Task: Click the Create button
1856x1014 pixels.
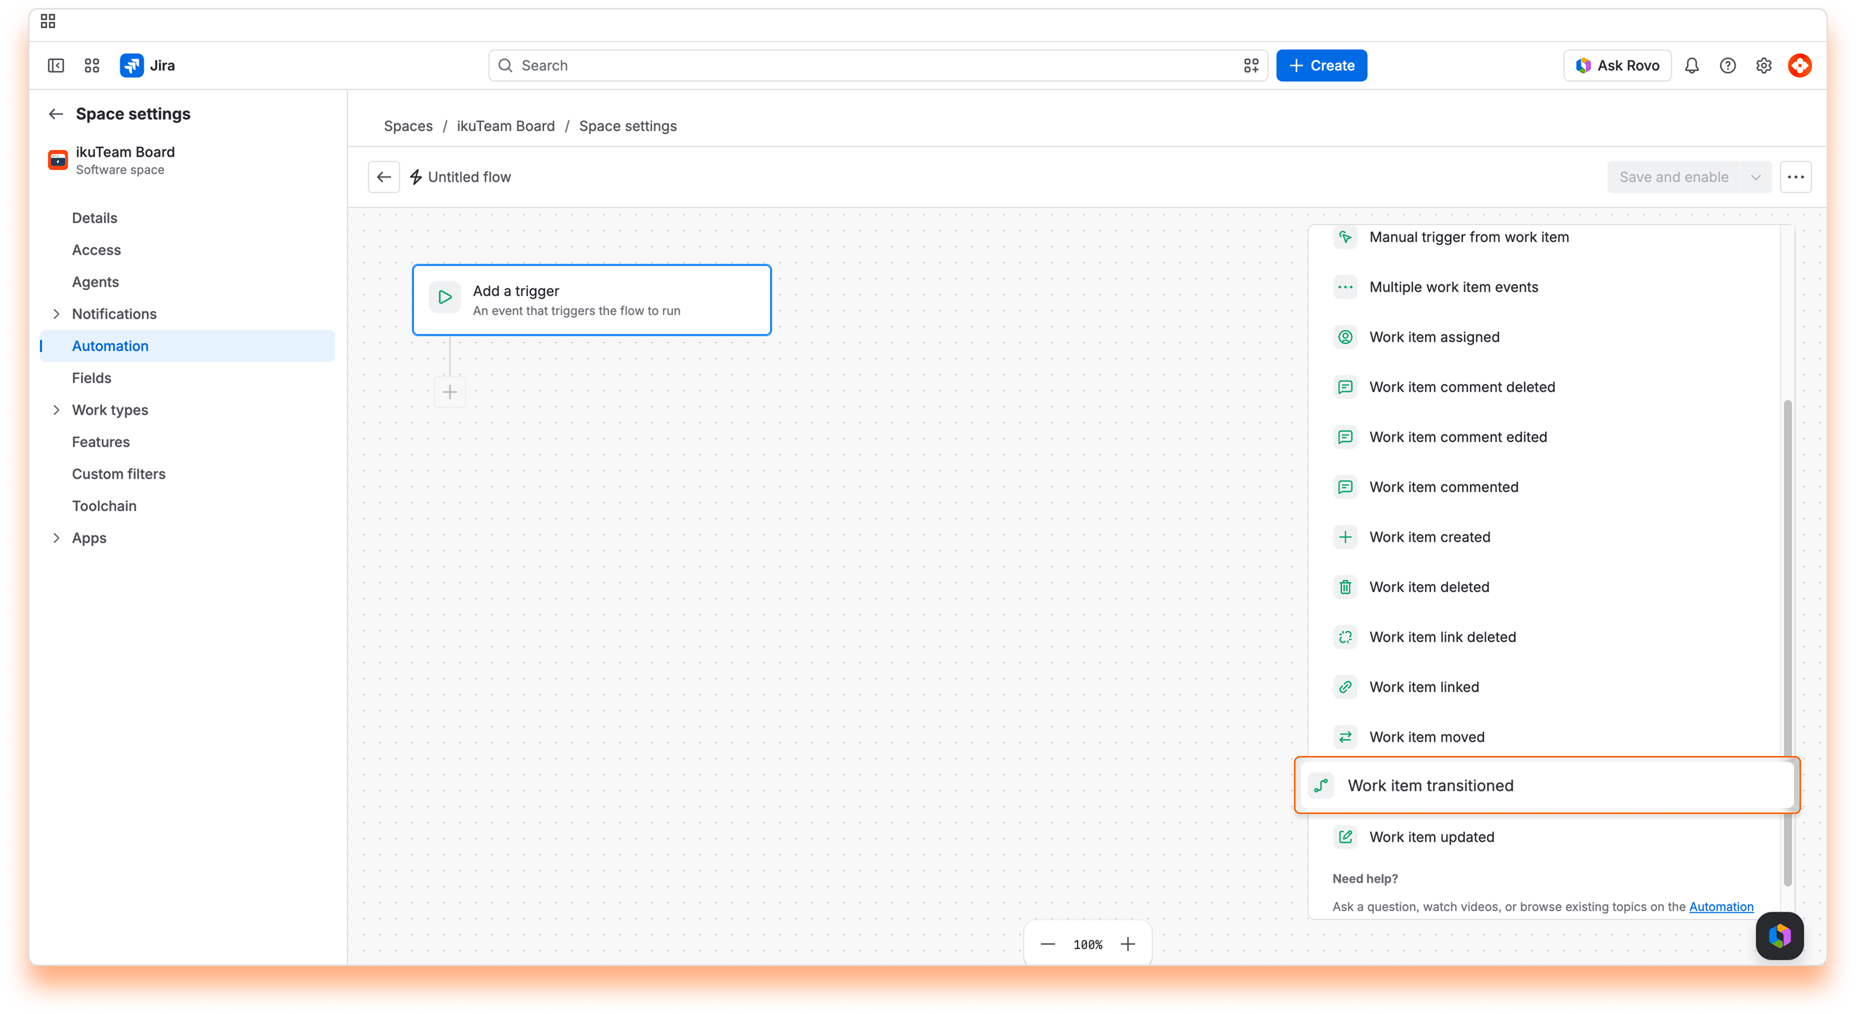Action: (x=1321, y=65)
